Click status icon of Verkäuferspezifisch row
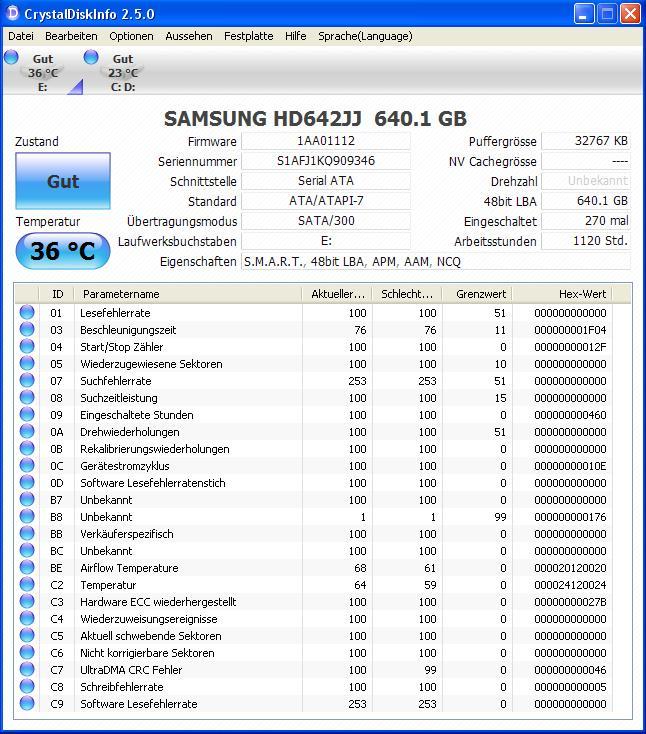The width and height of the screenshot is (646, 734). pyautogui.click(x=27, y=533)
